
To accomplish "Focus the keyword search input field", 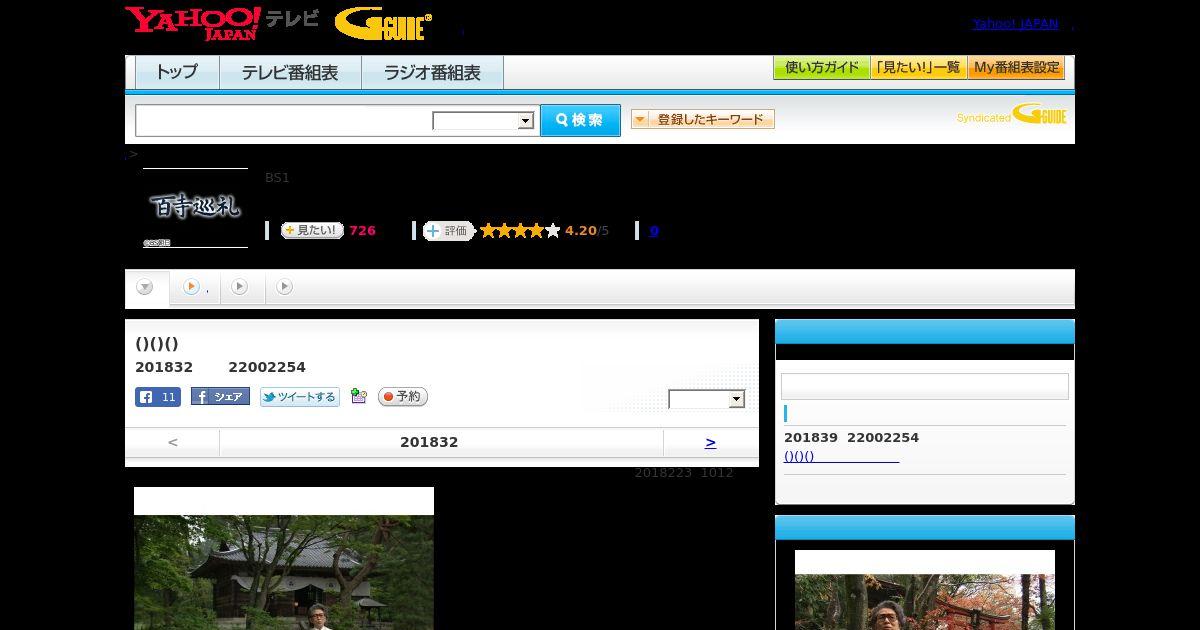I will [283, 120].
